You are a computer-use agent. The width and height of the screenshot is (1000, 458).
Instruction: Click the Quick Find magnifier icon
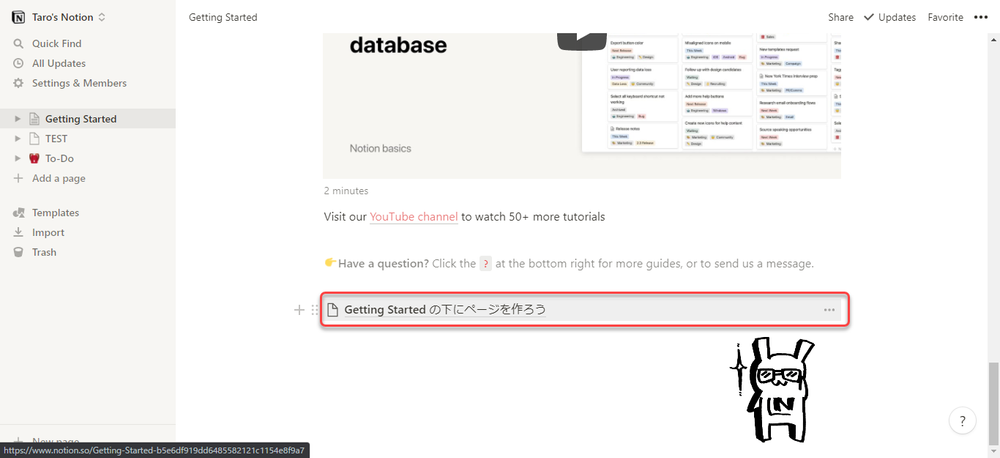coord(18,43)
